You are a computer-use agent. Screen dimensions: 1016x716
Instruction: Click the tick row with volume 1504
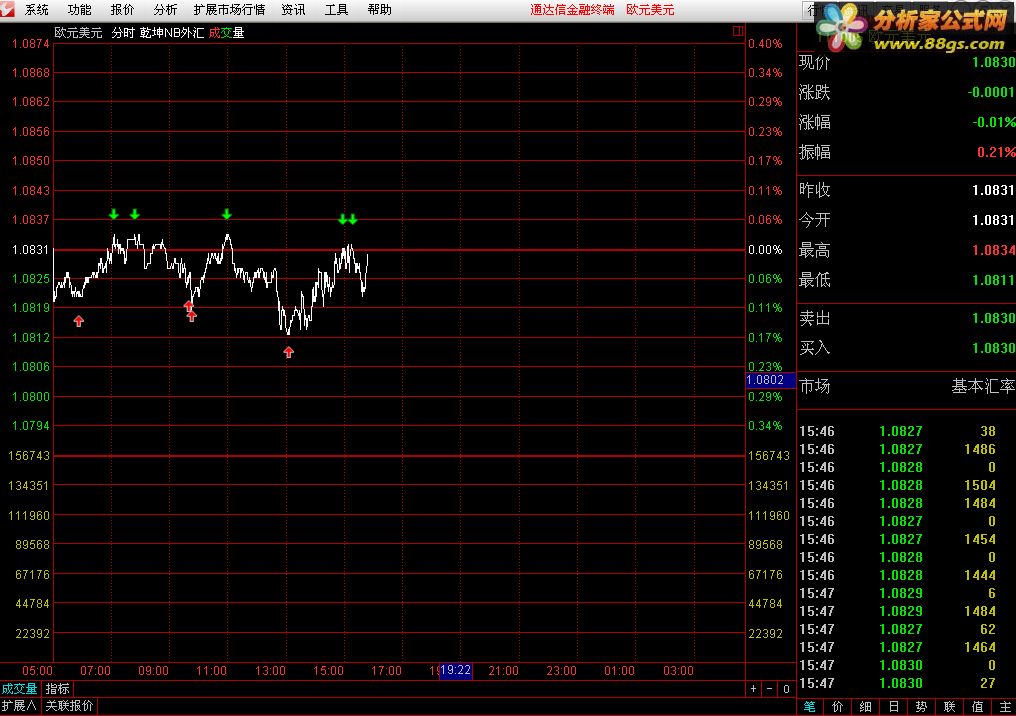pos(906,485)
